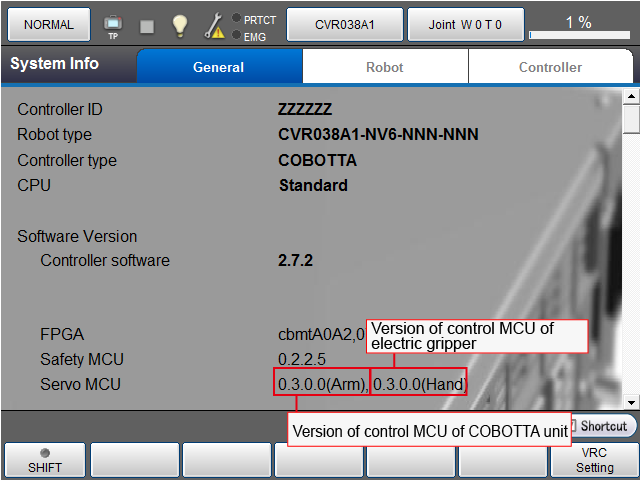This screenshot has width=640, height=480.
Task: Click the wrench warning maintenance icon
Action: tap(214, 26)
